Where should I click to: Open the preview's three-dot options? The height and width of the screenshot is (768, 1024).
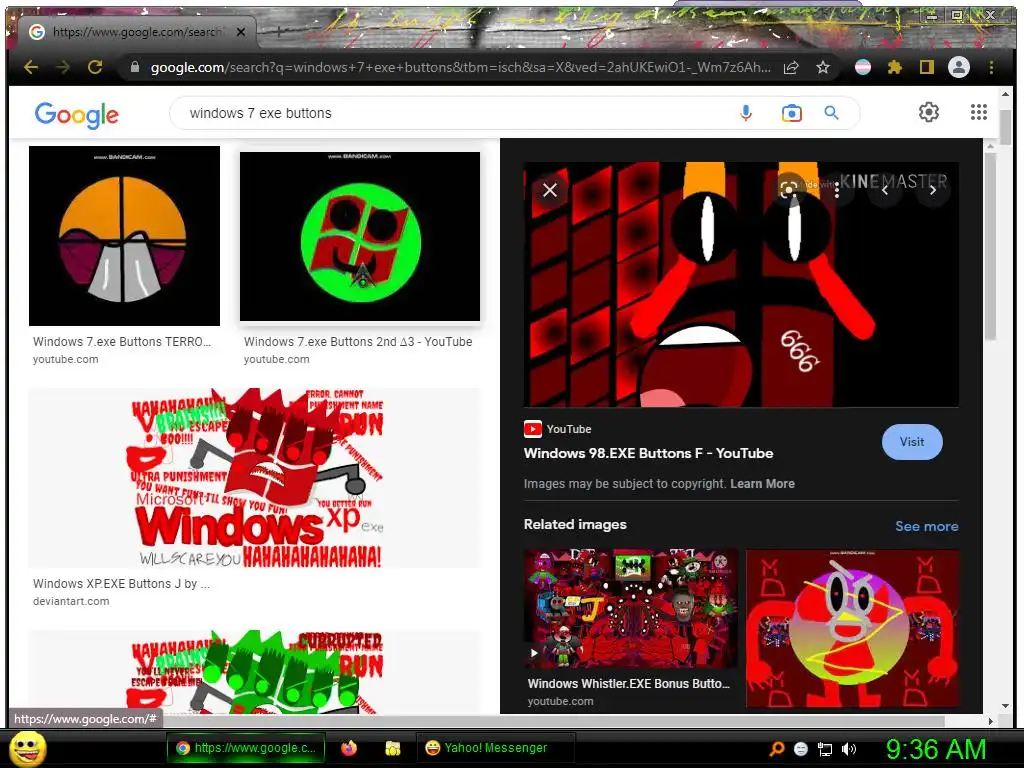837,190
